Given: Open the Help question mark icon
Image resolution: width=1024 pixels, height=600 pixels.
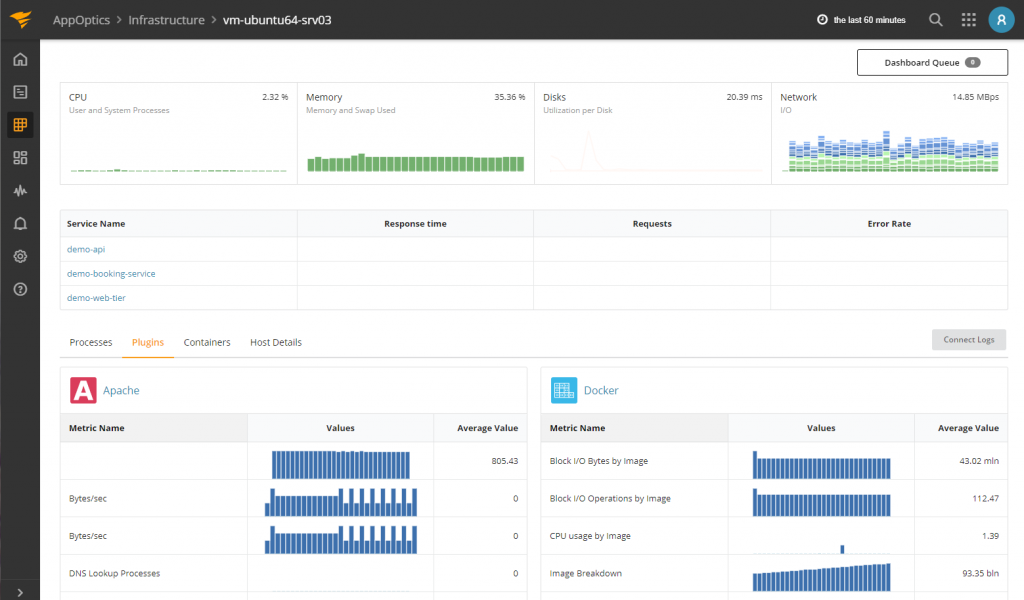Looking at the screenshot, I should click(x=20, y=290).
